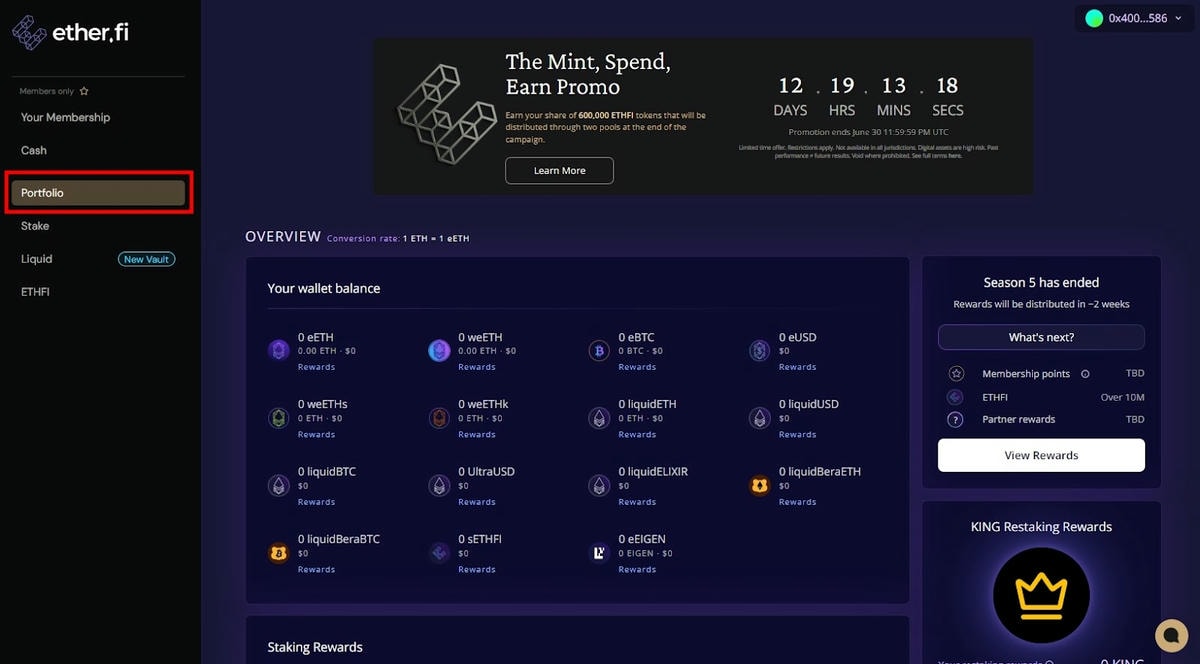The height and width of the screenshot is (664, 1200).
Task: Click the liquidBeraETH bear icon
Action: [759, 485]
